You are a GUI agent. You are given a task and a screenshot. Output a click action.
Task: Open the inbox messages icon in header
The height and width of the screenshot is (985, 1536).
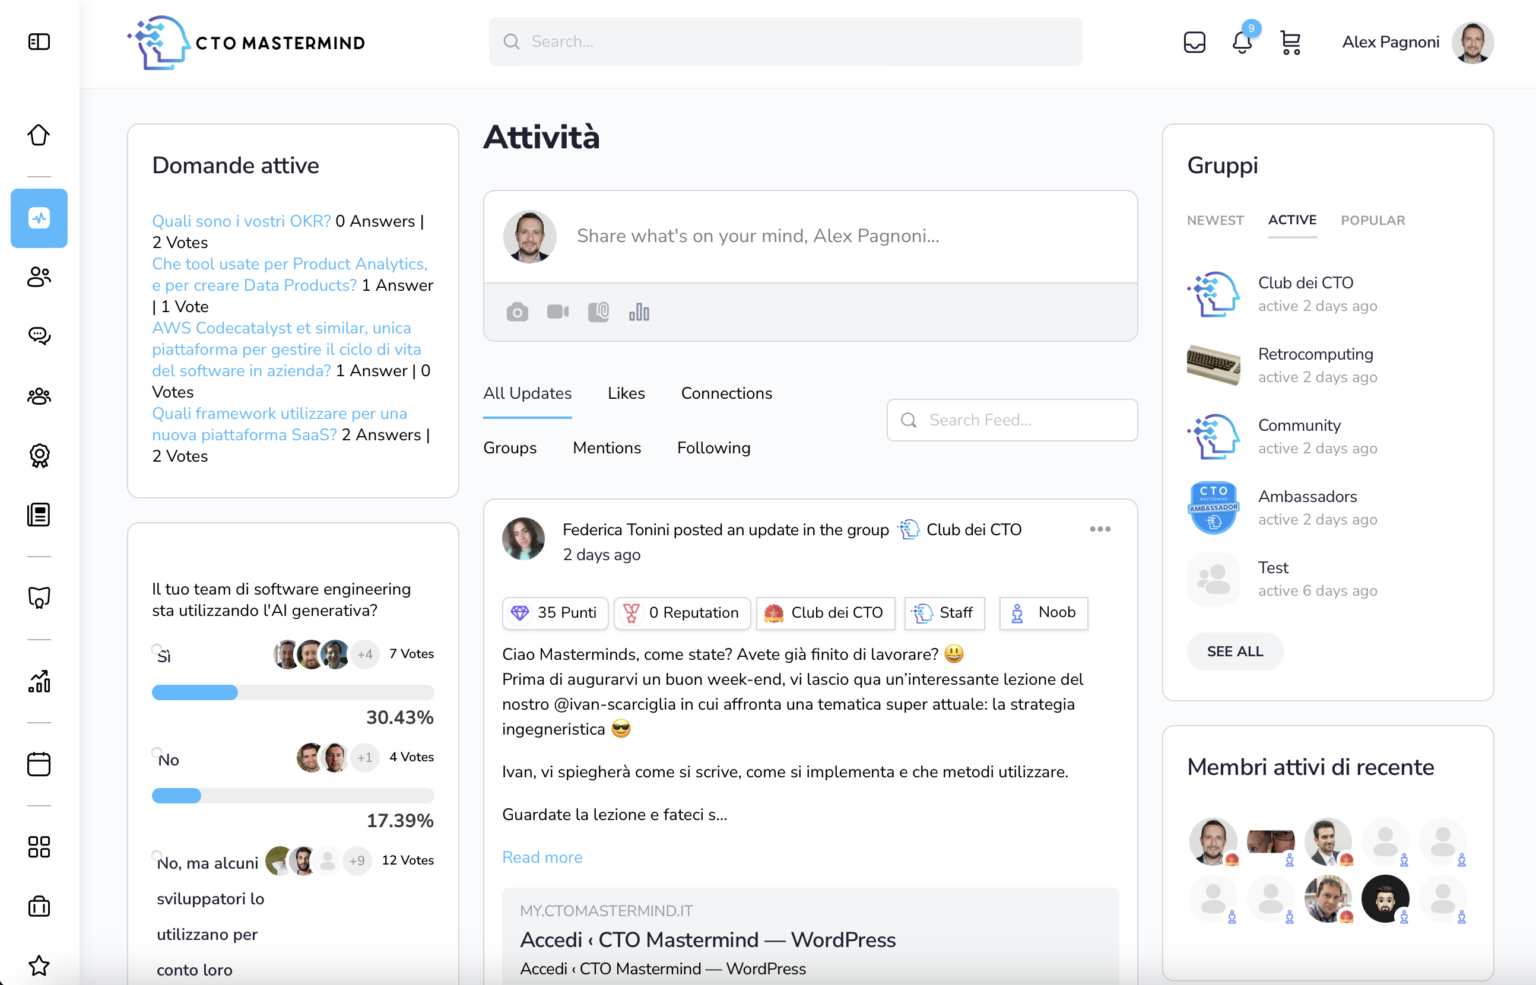[x=1194, y=42]
